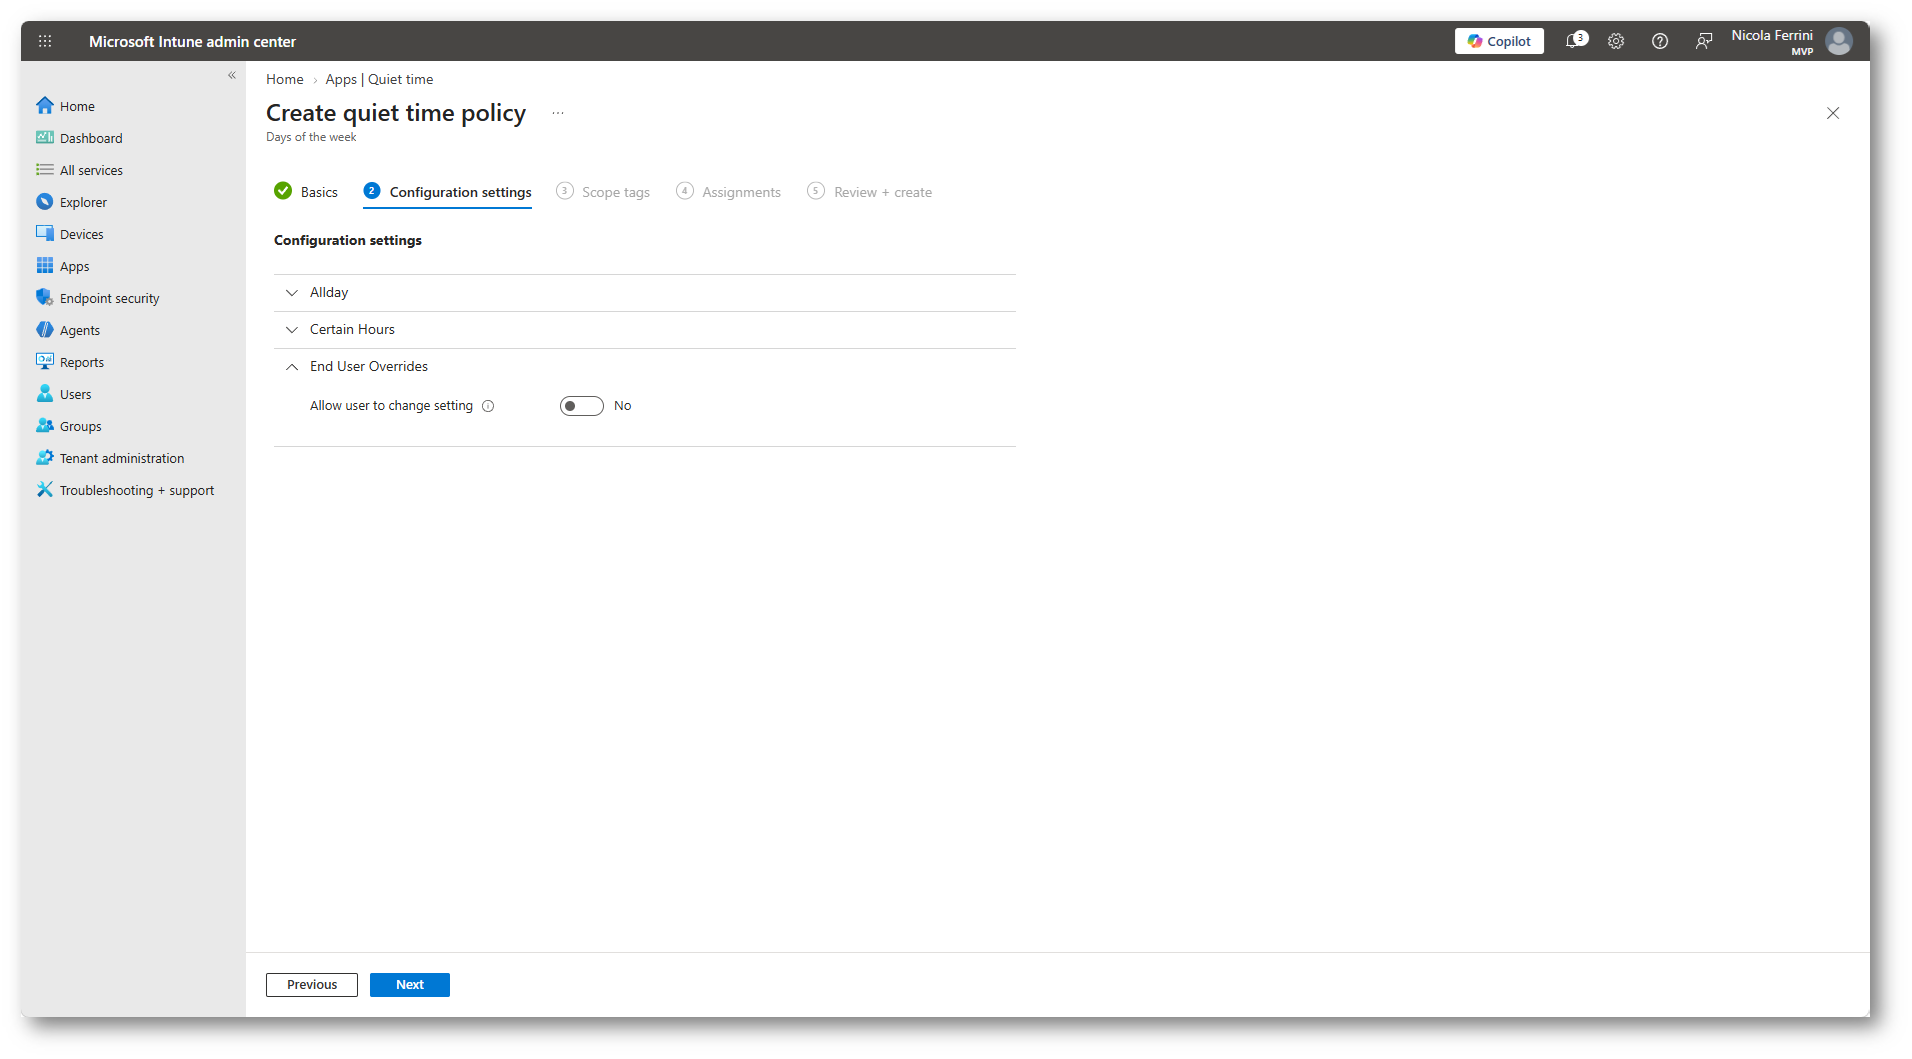Open the ellipsis menu next to policy title
Viewport: 1912px width, 1059px height.
558,113
